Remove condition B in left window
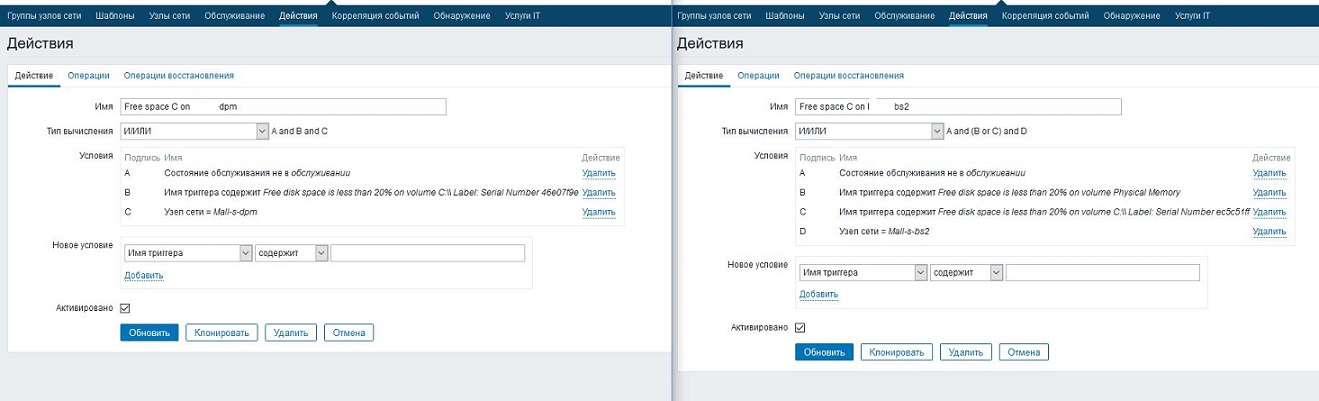Viewport: 1319px width, 401px height. click(599, 192)
